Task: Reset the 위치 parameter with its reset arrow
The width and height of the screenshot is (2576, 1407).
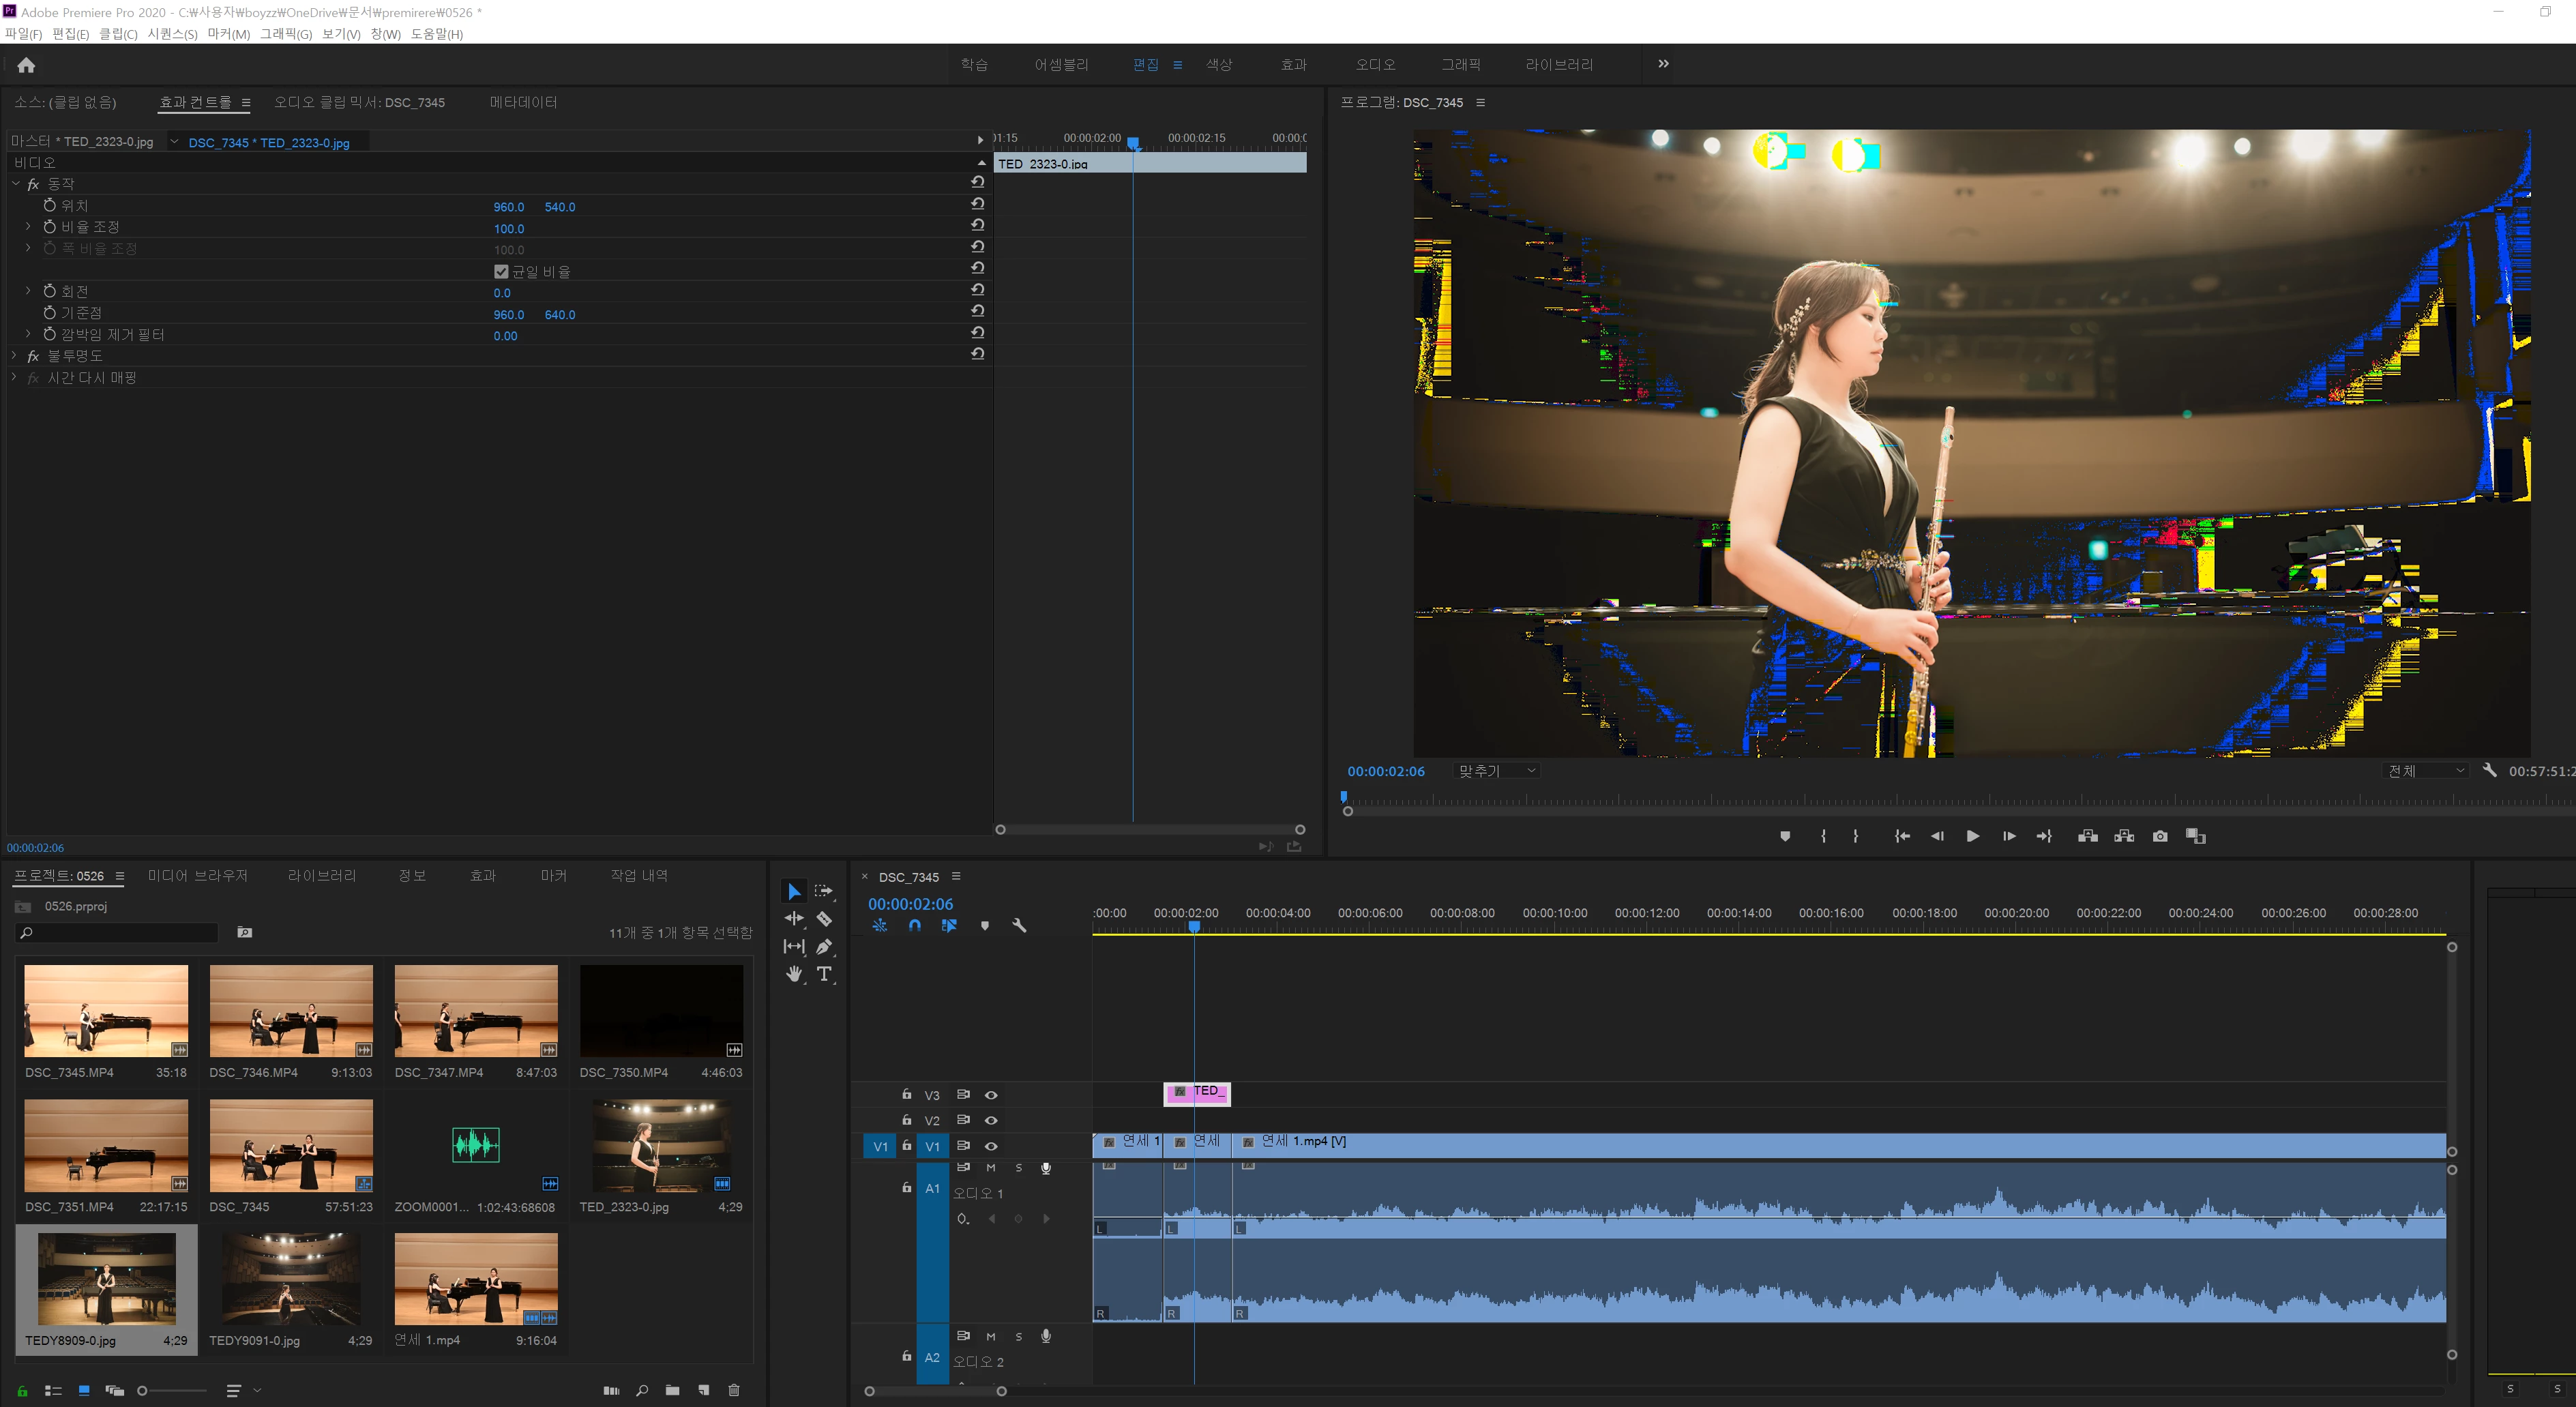Action: point(977,204)
